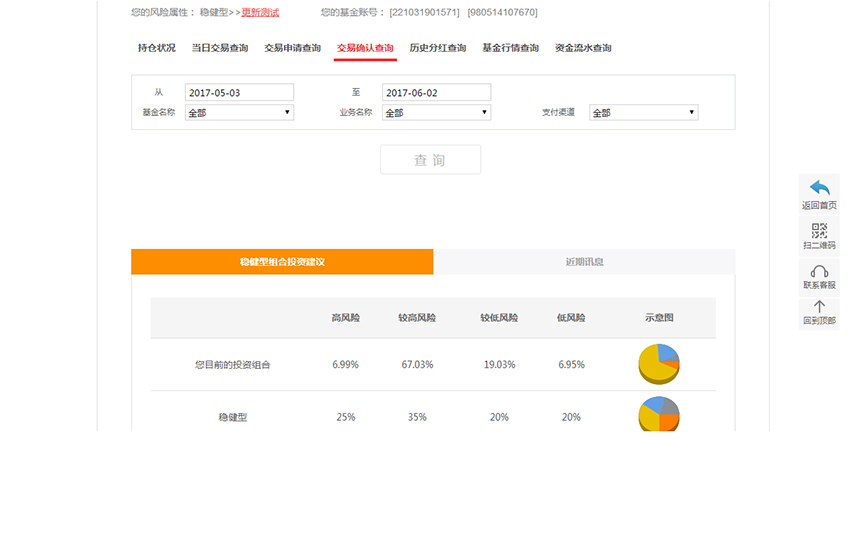
Task: Click the 回到顶部 up arrow icon
Action: click(x=819, y=307)
